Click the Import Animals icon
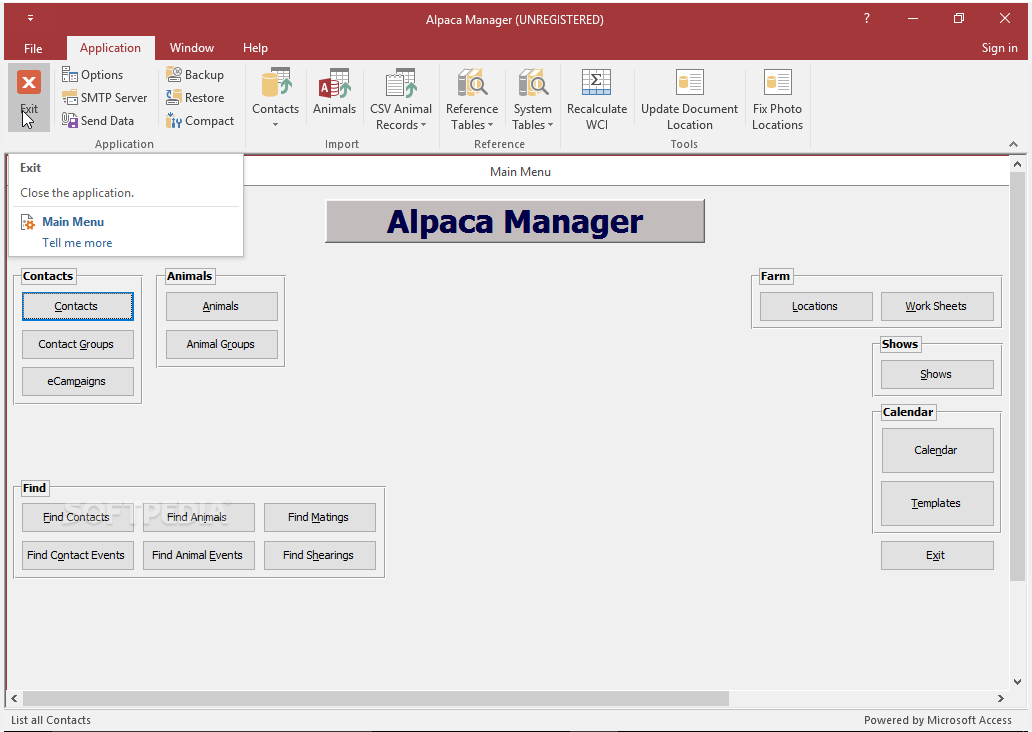The image size is (1032, 732). 334,83
